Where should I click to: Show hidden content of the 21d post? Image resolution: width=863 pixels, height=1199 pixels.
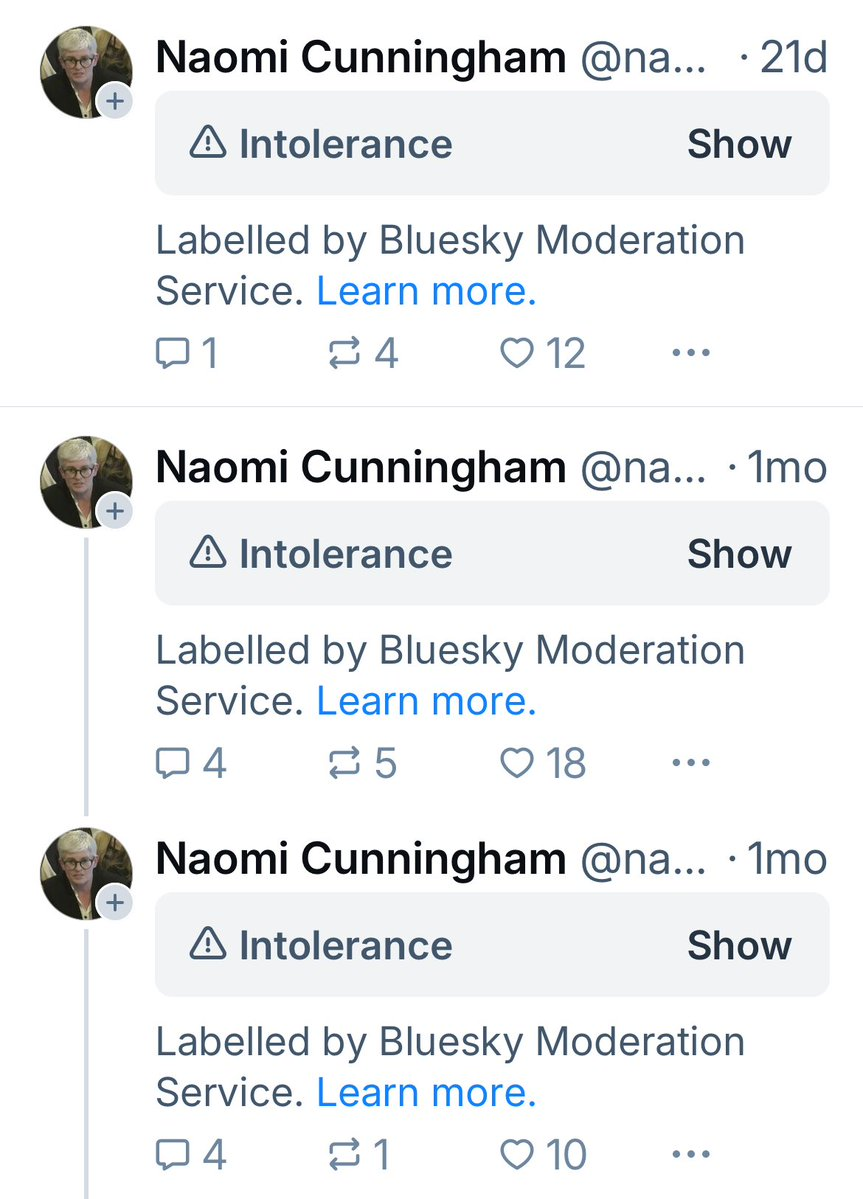[738, 144]
